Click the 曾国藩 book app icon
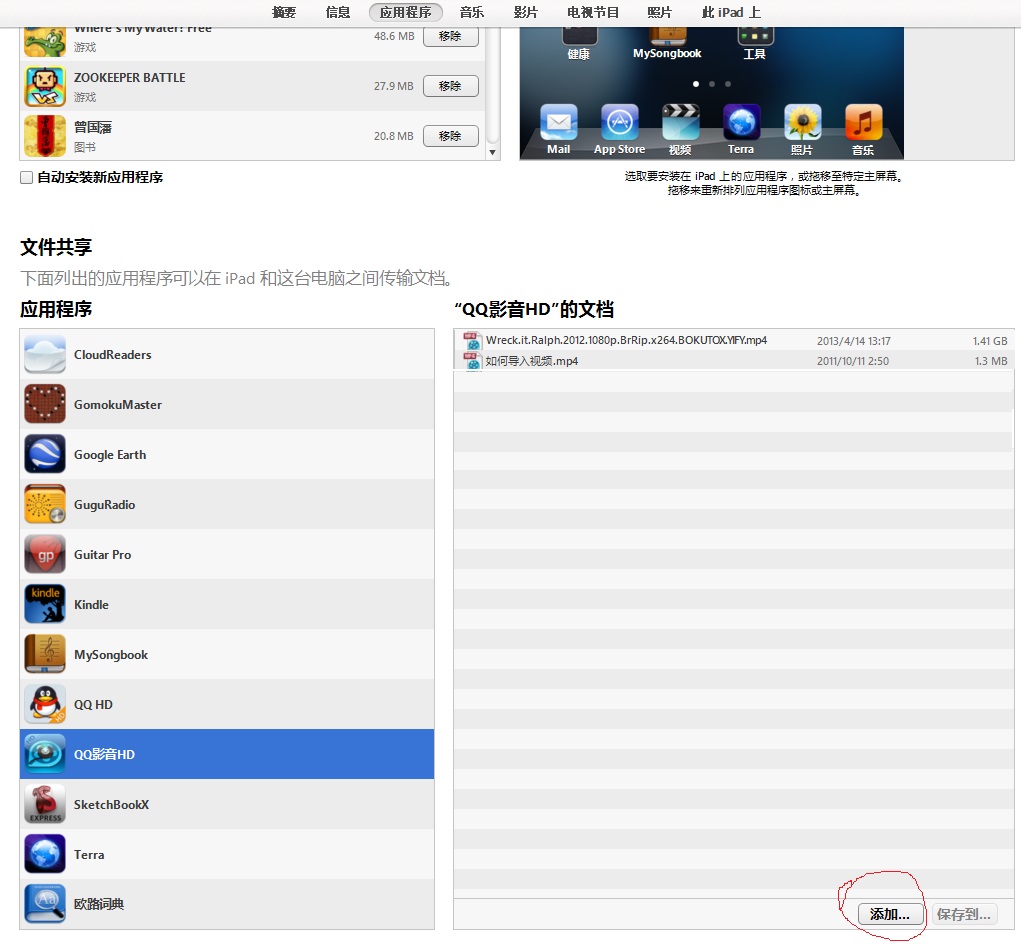Viewport: 1021px width, 947px height. tap(45, 135)
